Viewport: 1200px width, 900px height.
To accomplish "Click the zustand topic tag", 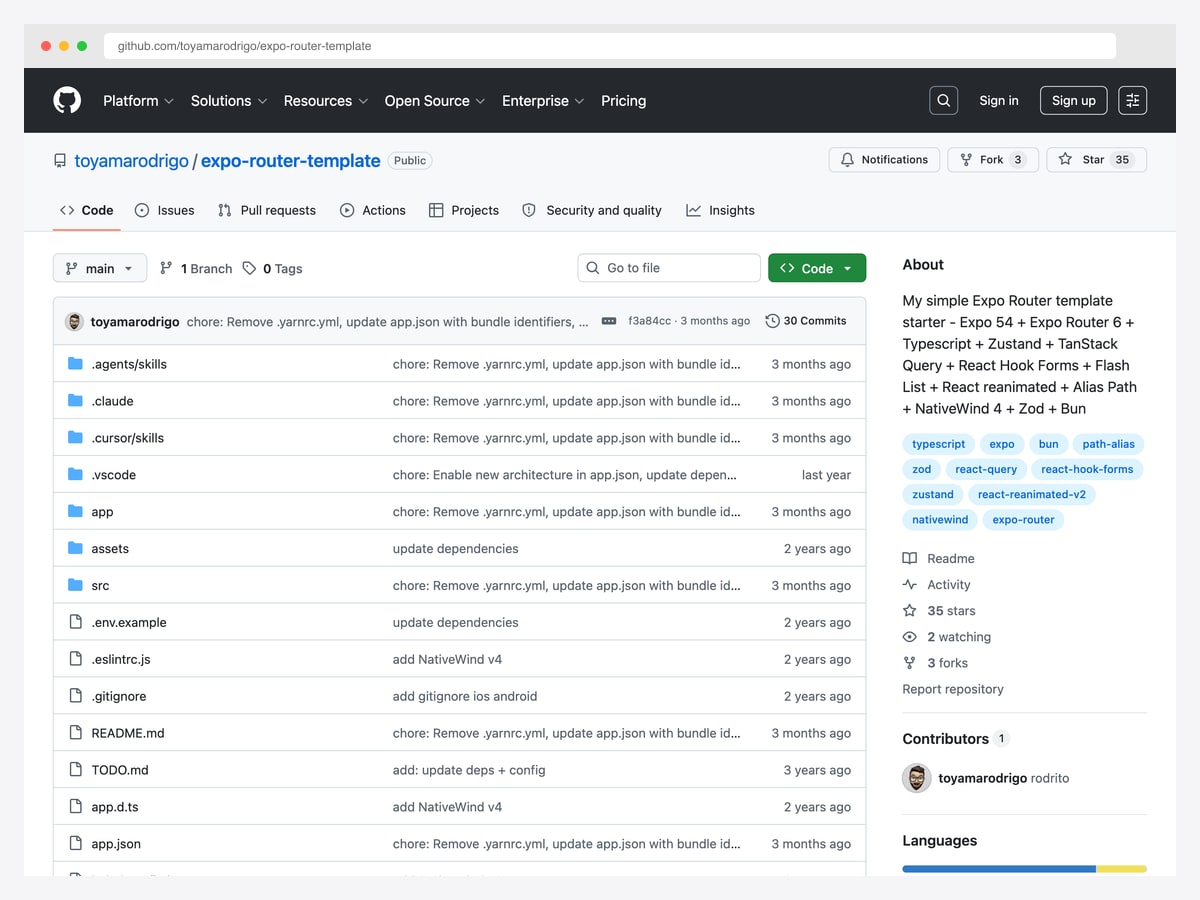I will click(x=933, y=494).
